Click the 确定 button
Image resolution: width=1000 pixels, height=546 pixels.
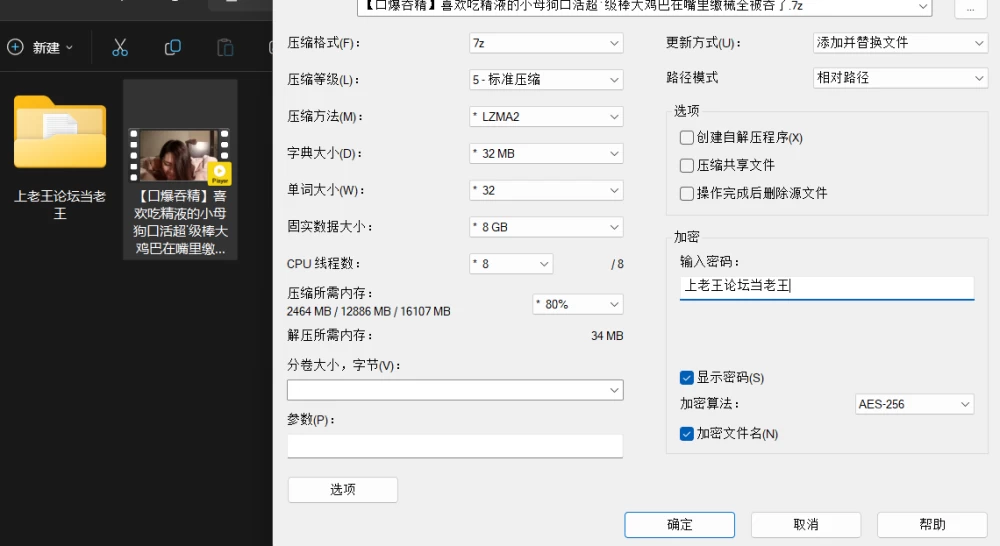coord(679,524)
